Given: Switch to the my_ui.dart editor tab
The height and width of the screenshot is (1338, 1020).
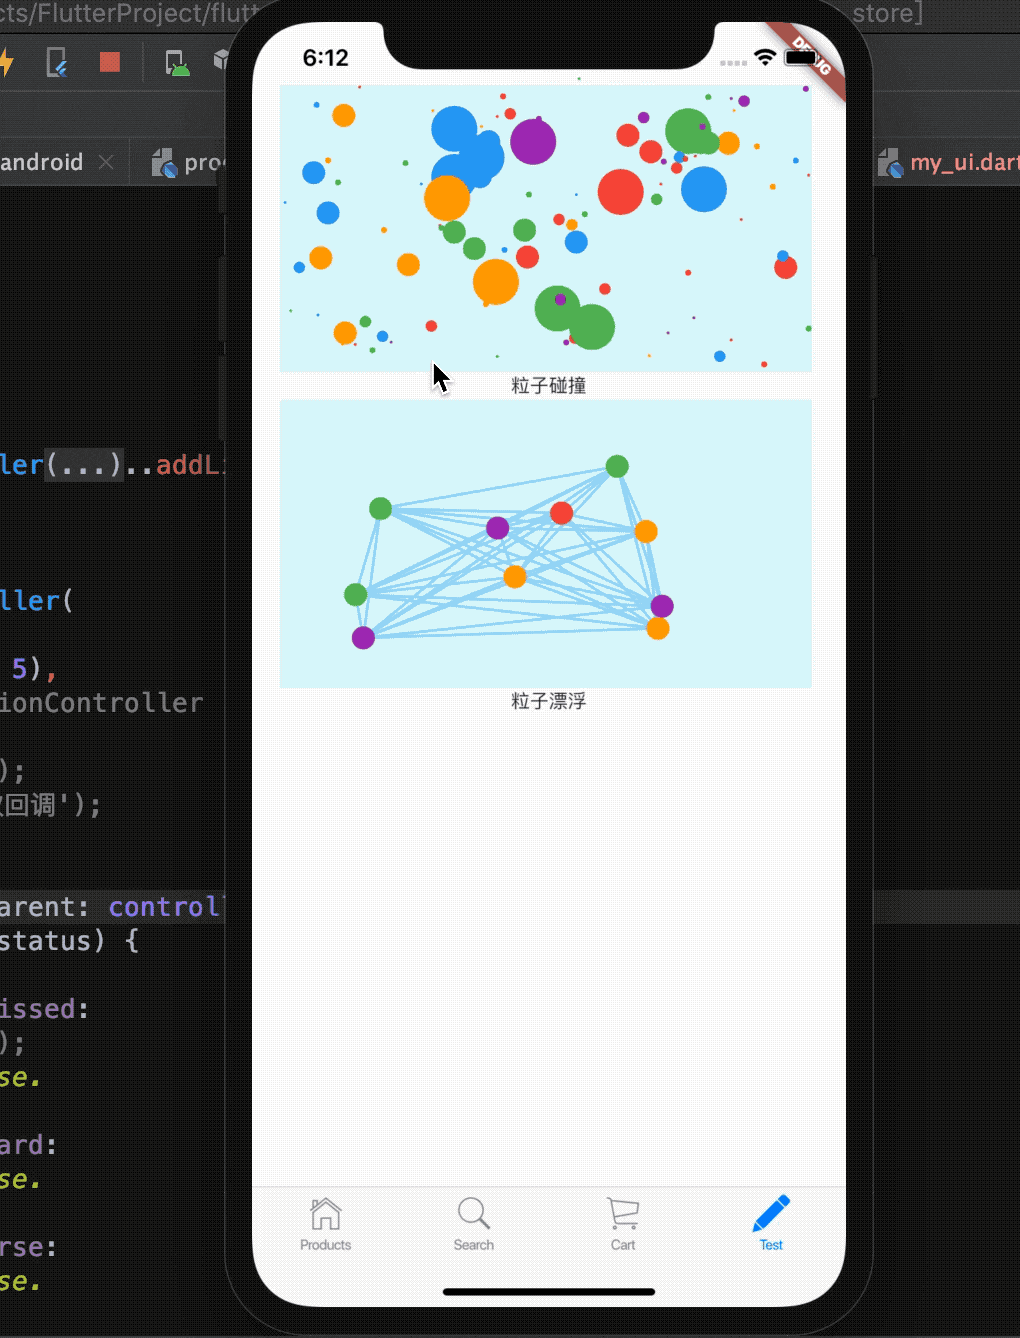Looking at the screenshot, I should coord(963,162).
